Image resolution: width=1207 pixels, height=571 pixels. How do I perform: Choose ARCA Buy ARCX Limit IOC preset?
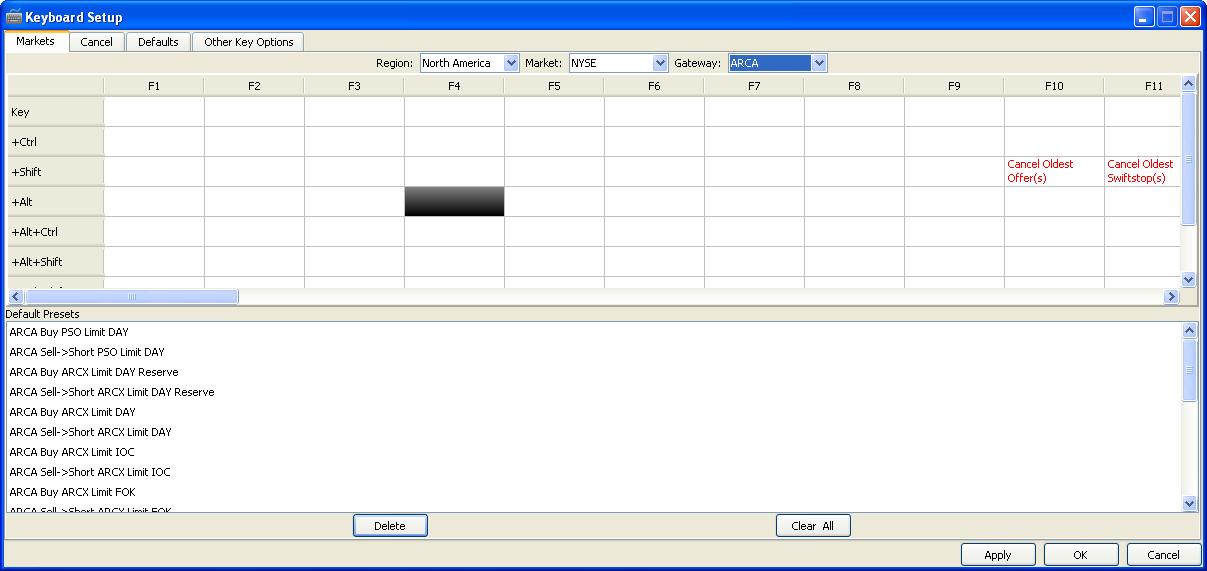pos(72,452)
